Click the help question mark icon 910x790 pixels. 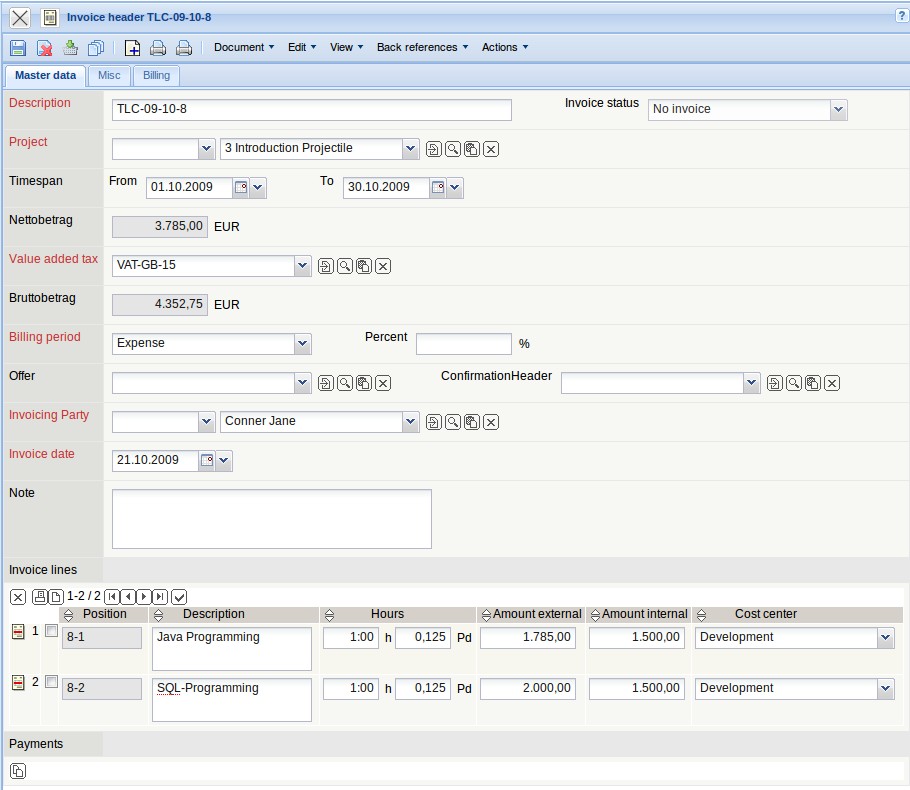coord(902,16)
